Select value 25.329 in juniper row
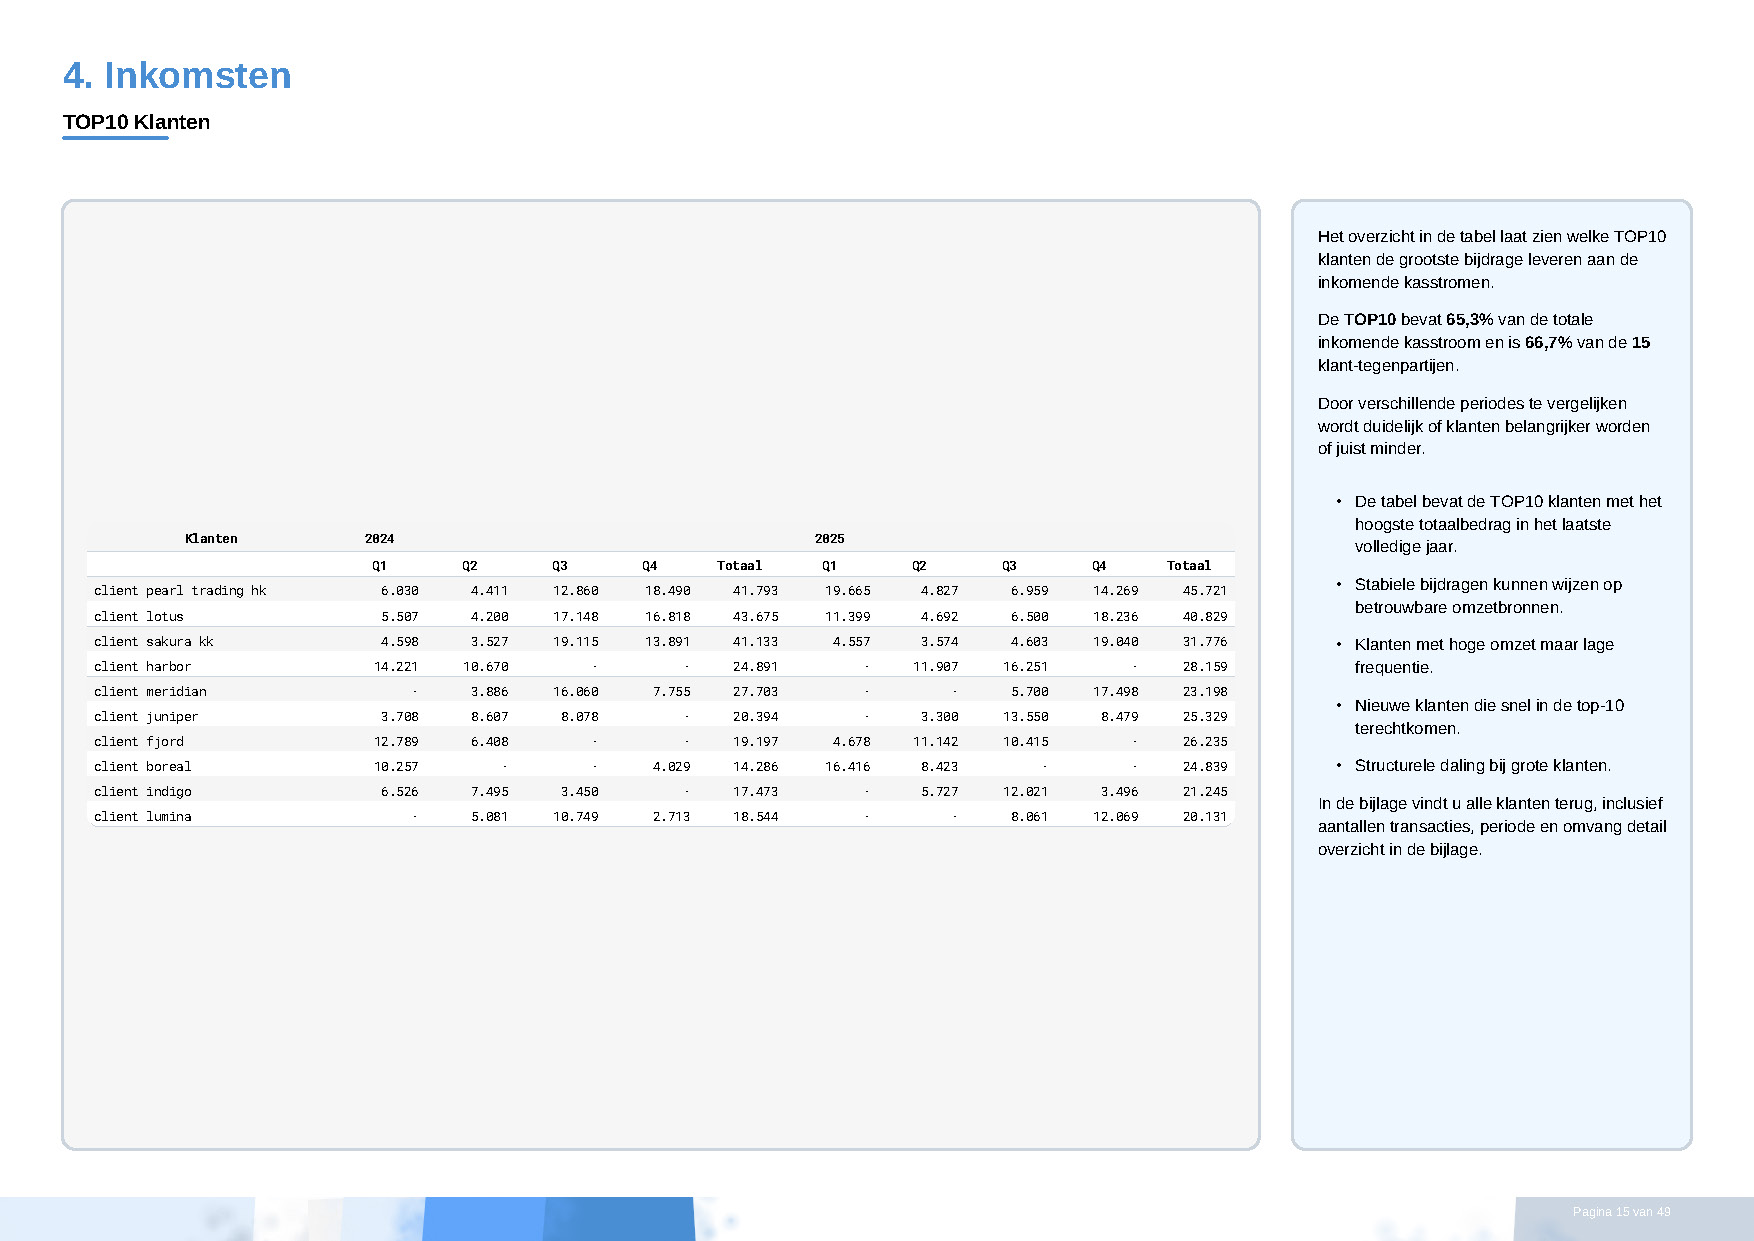 tap(1204, 716)
